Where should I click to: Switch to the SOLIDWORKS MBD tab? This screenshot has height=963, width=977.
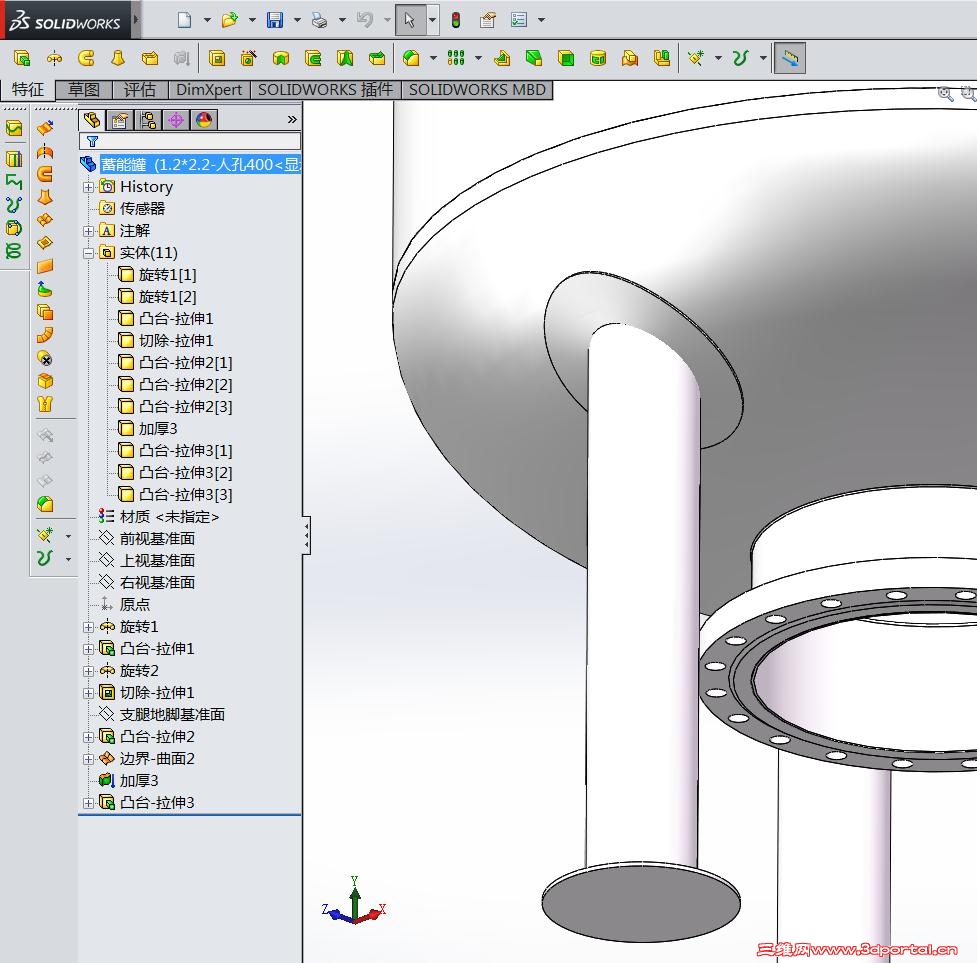tap(477, 90)
